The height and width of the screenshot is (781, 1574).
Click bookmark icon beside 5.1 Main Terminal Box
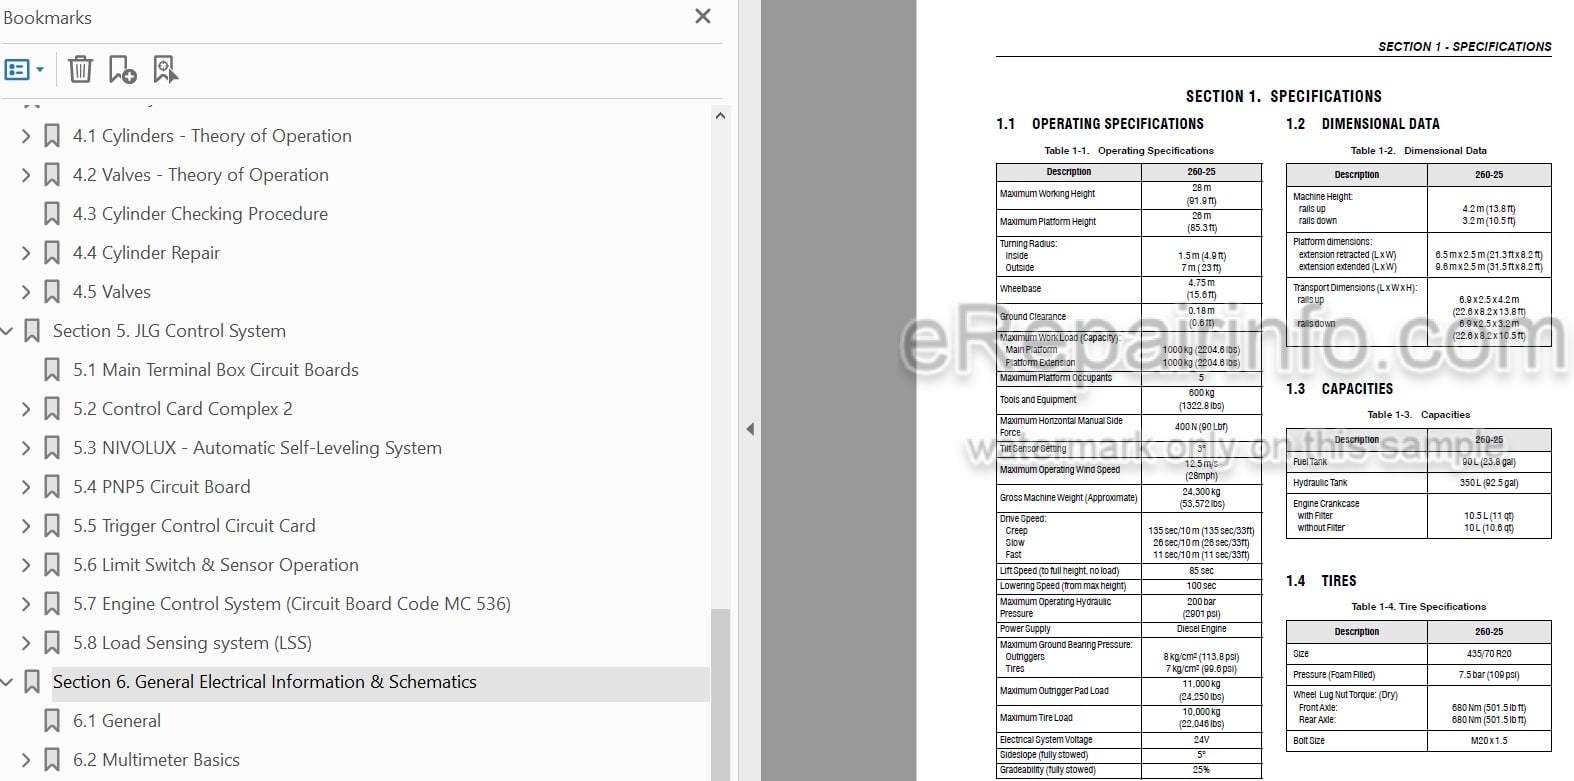click(52, 370)
